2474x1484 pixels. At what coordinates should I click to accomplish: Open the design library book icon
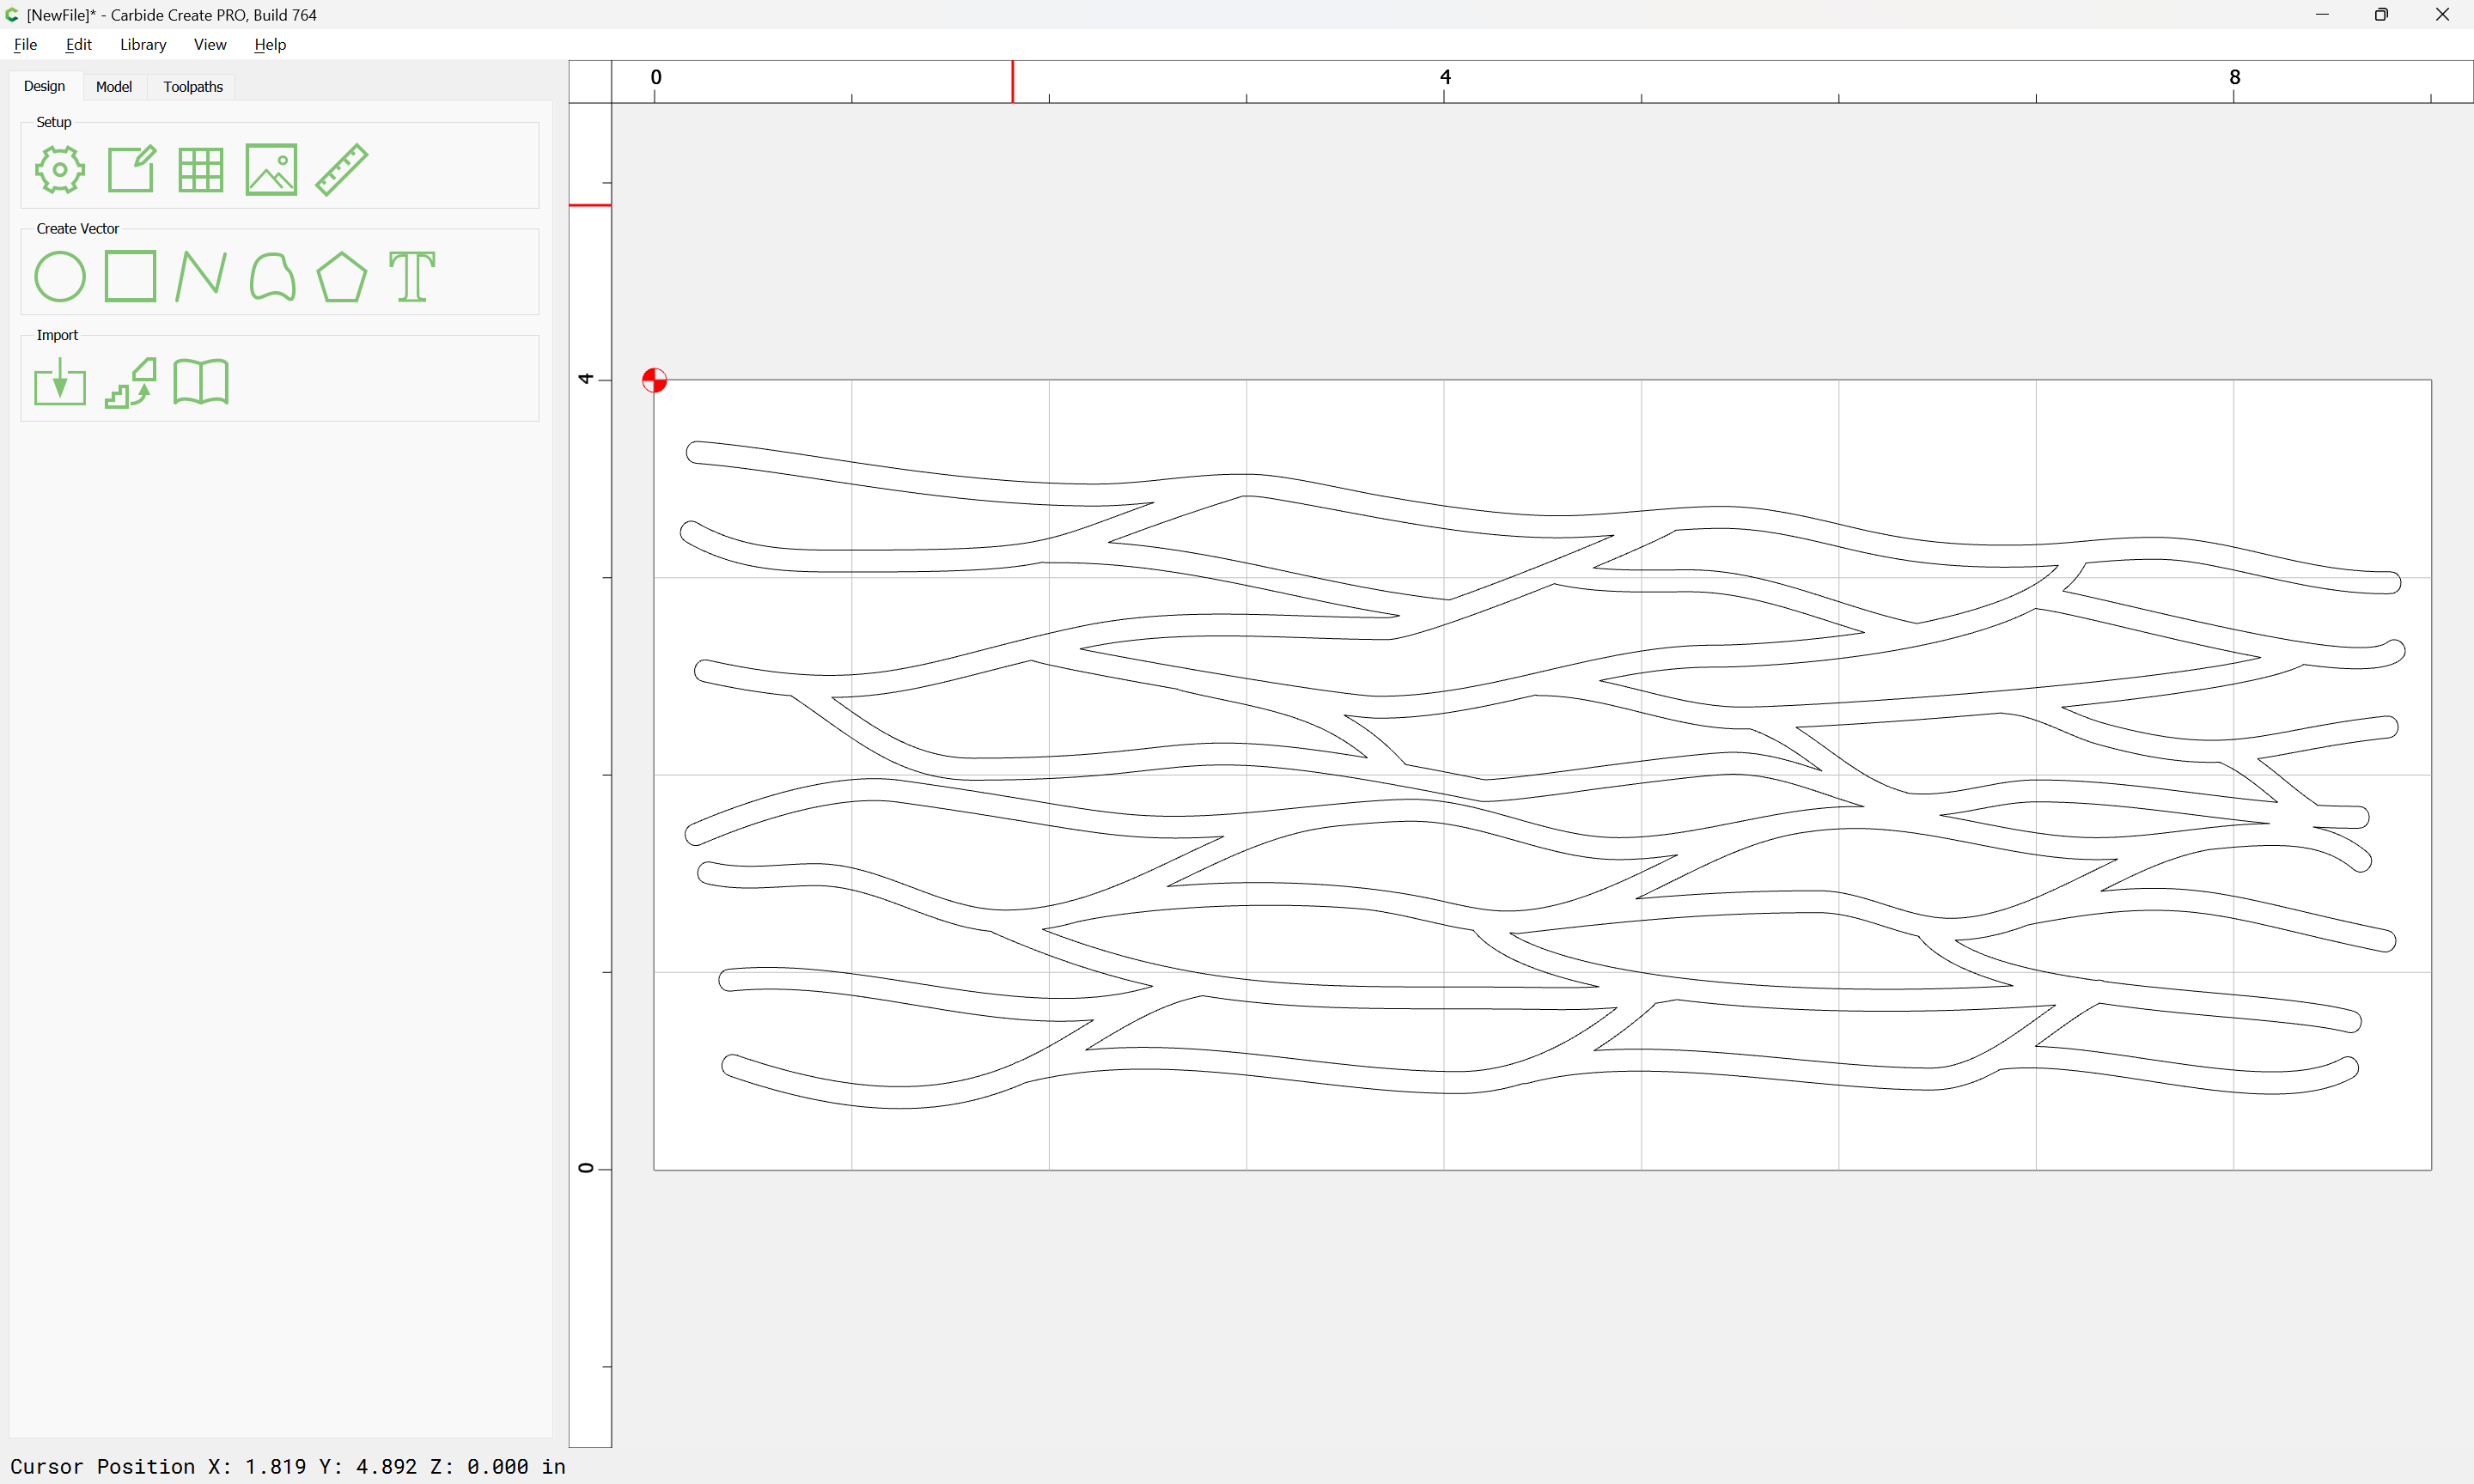coord(201,382)
